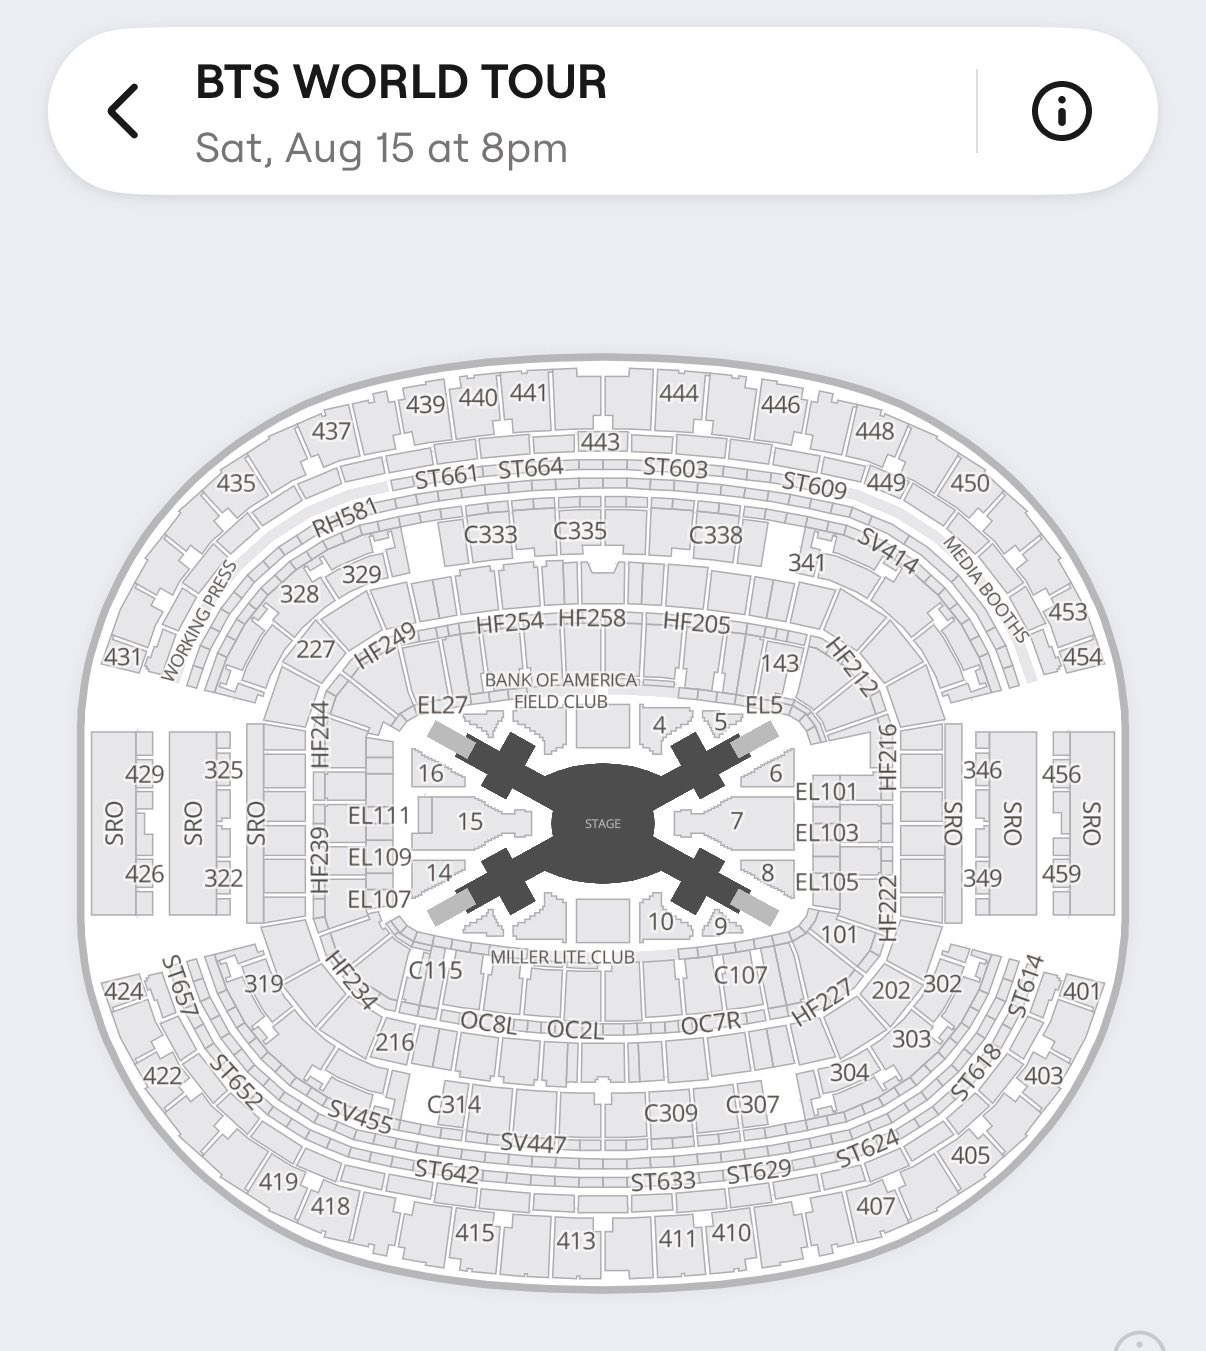Viewport: 1206px width, 1351px height.
Task: Pick upper section 413
Action: (576, 1241)
